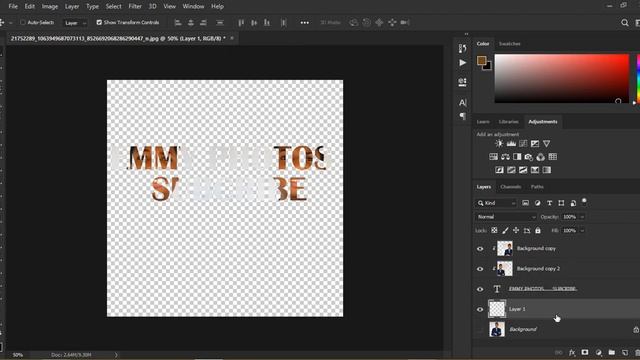Viewport: 640px width, 360px height.
Task: Switch to the Channels tab
Action: (x=511, y=187)
